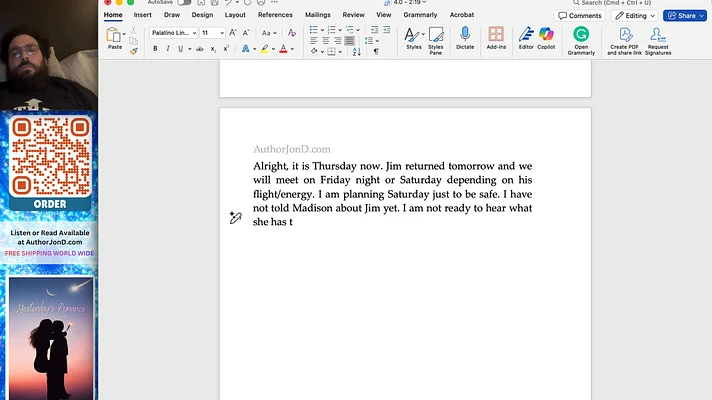Image resolution: width=712 pixels, height=400 pixels.
Task: Toggle the AutoSave switch
Action: [184, 2]
